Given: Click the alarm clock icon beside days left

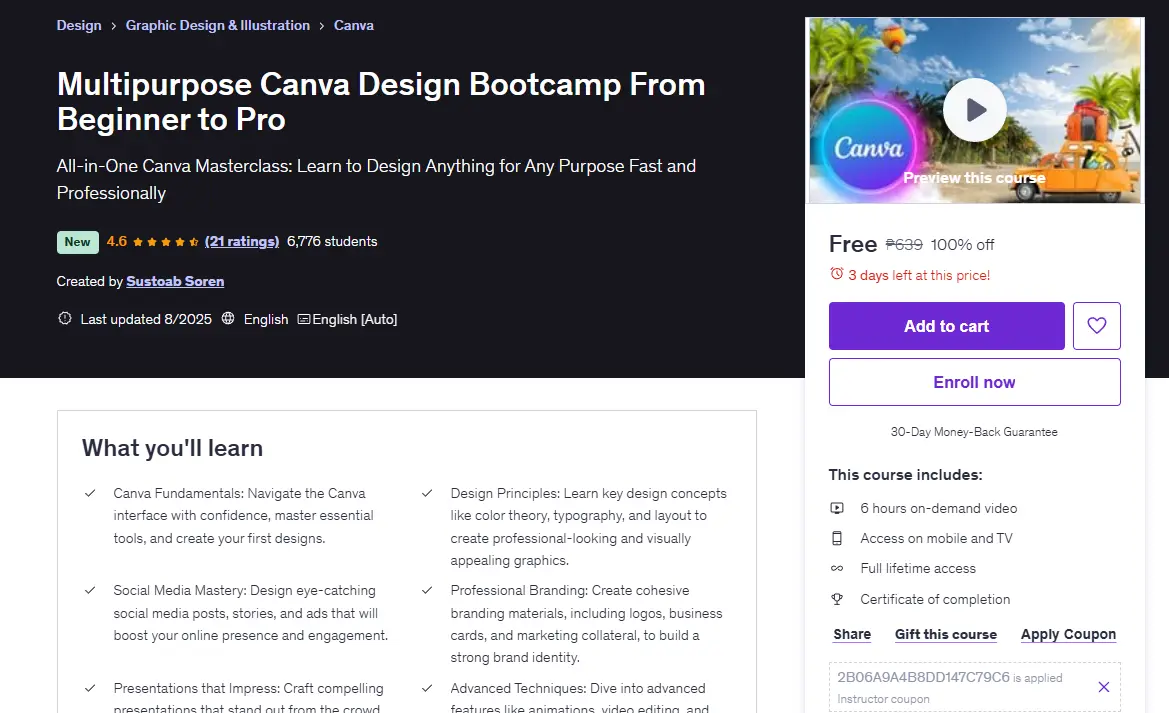Looking at the screenshot, I should tap(836, 274).
